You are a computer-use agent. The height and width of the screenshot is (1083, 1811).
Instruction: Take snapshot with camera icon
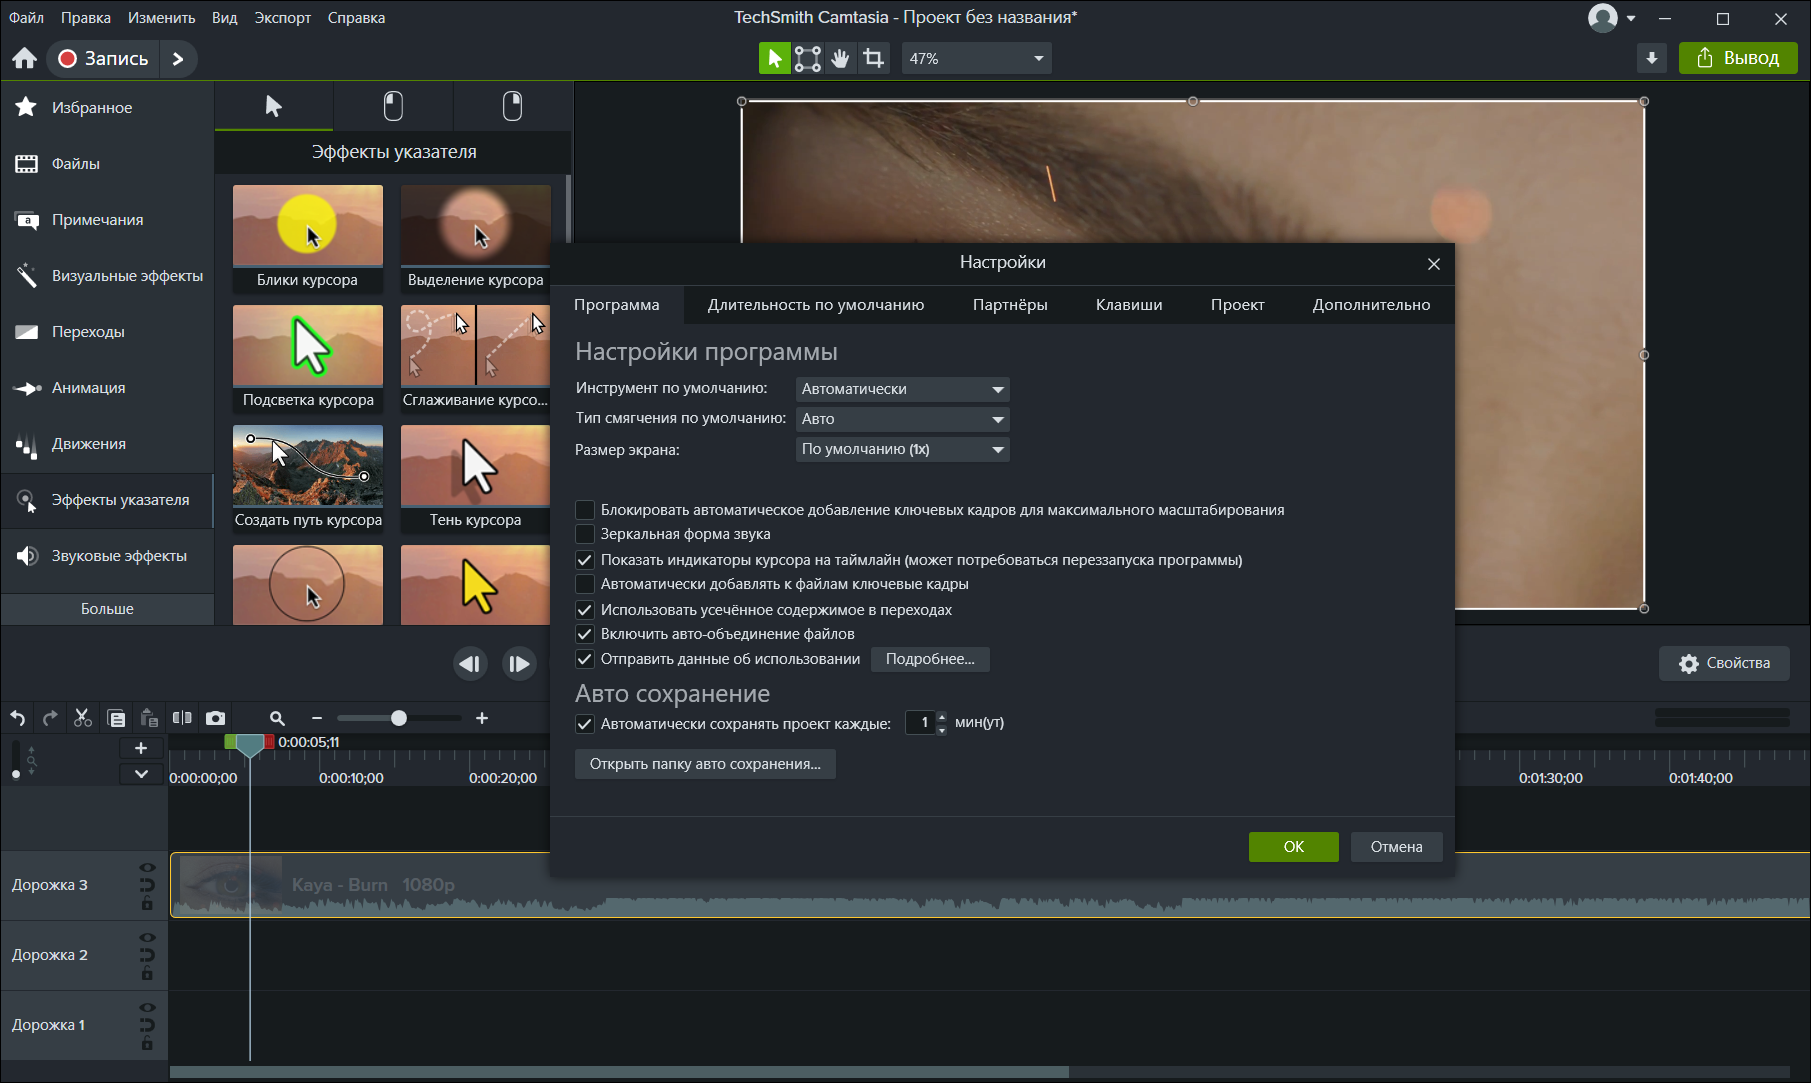(x=215, y=718)
